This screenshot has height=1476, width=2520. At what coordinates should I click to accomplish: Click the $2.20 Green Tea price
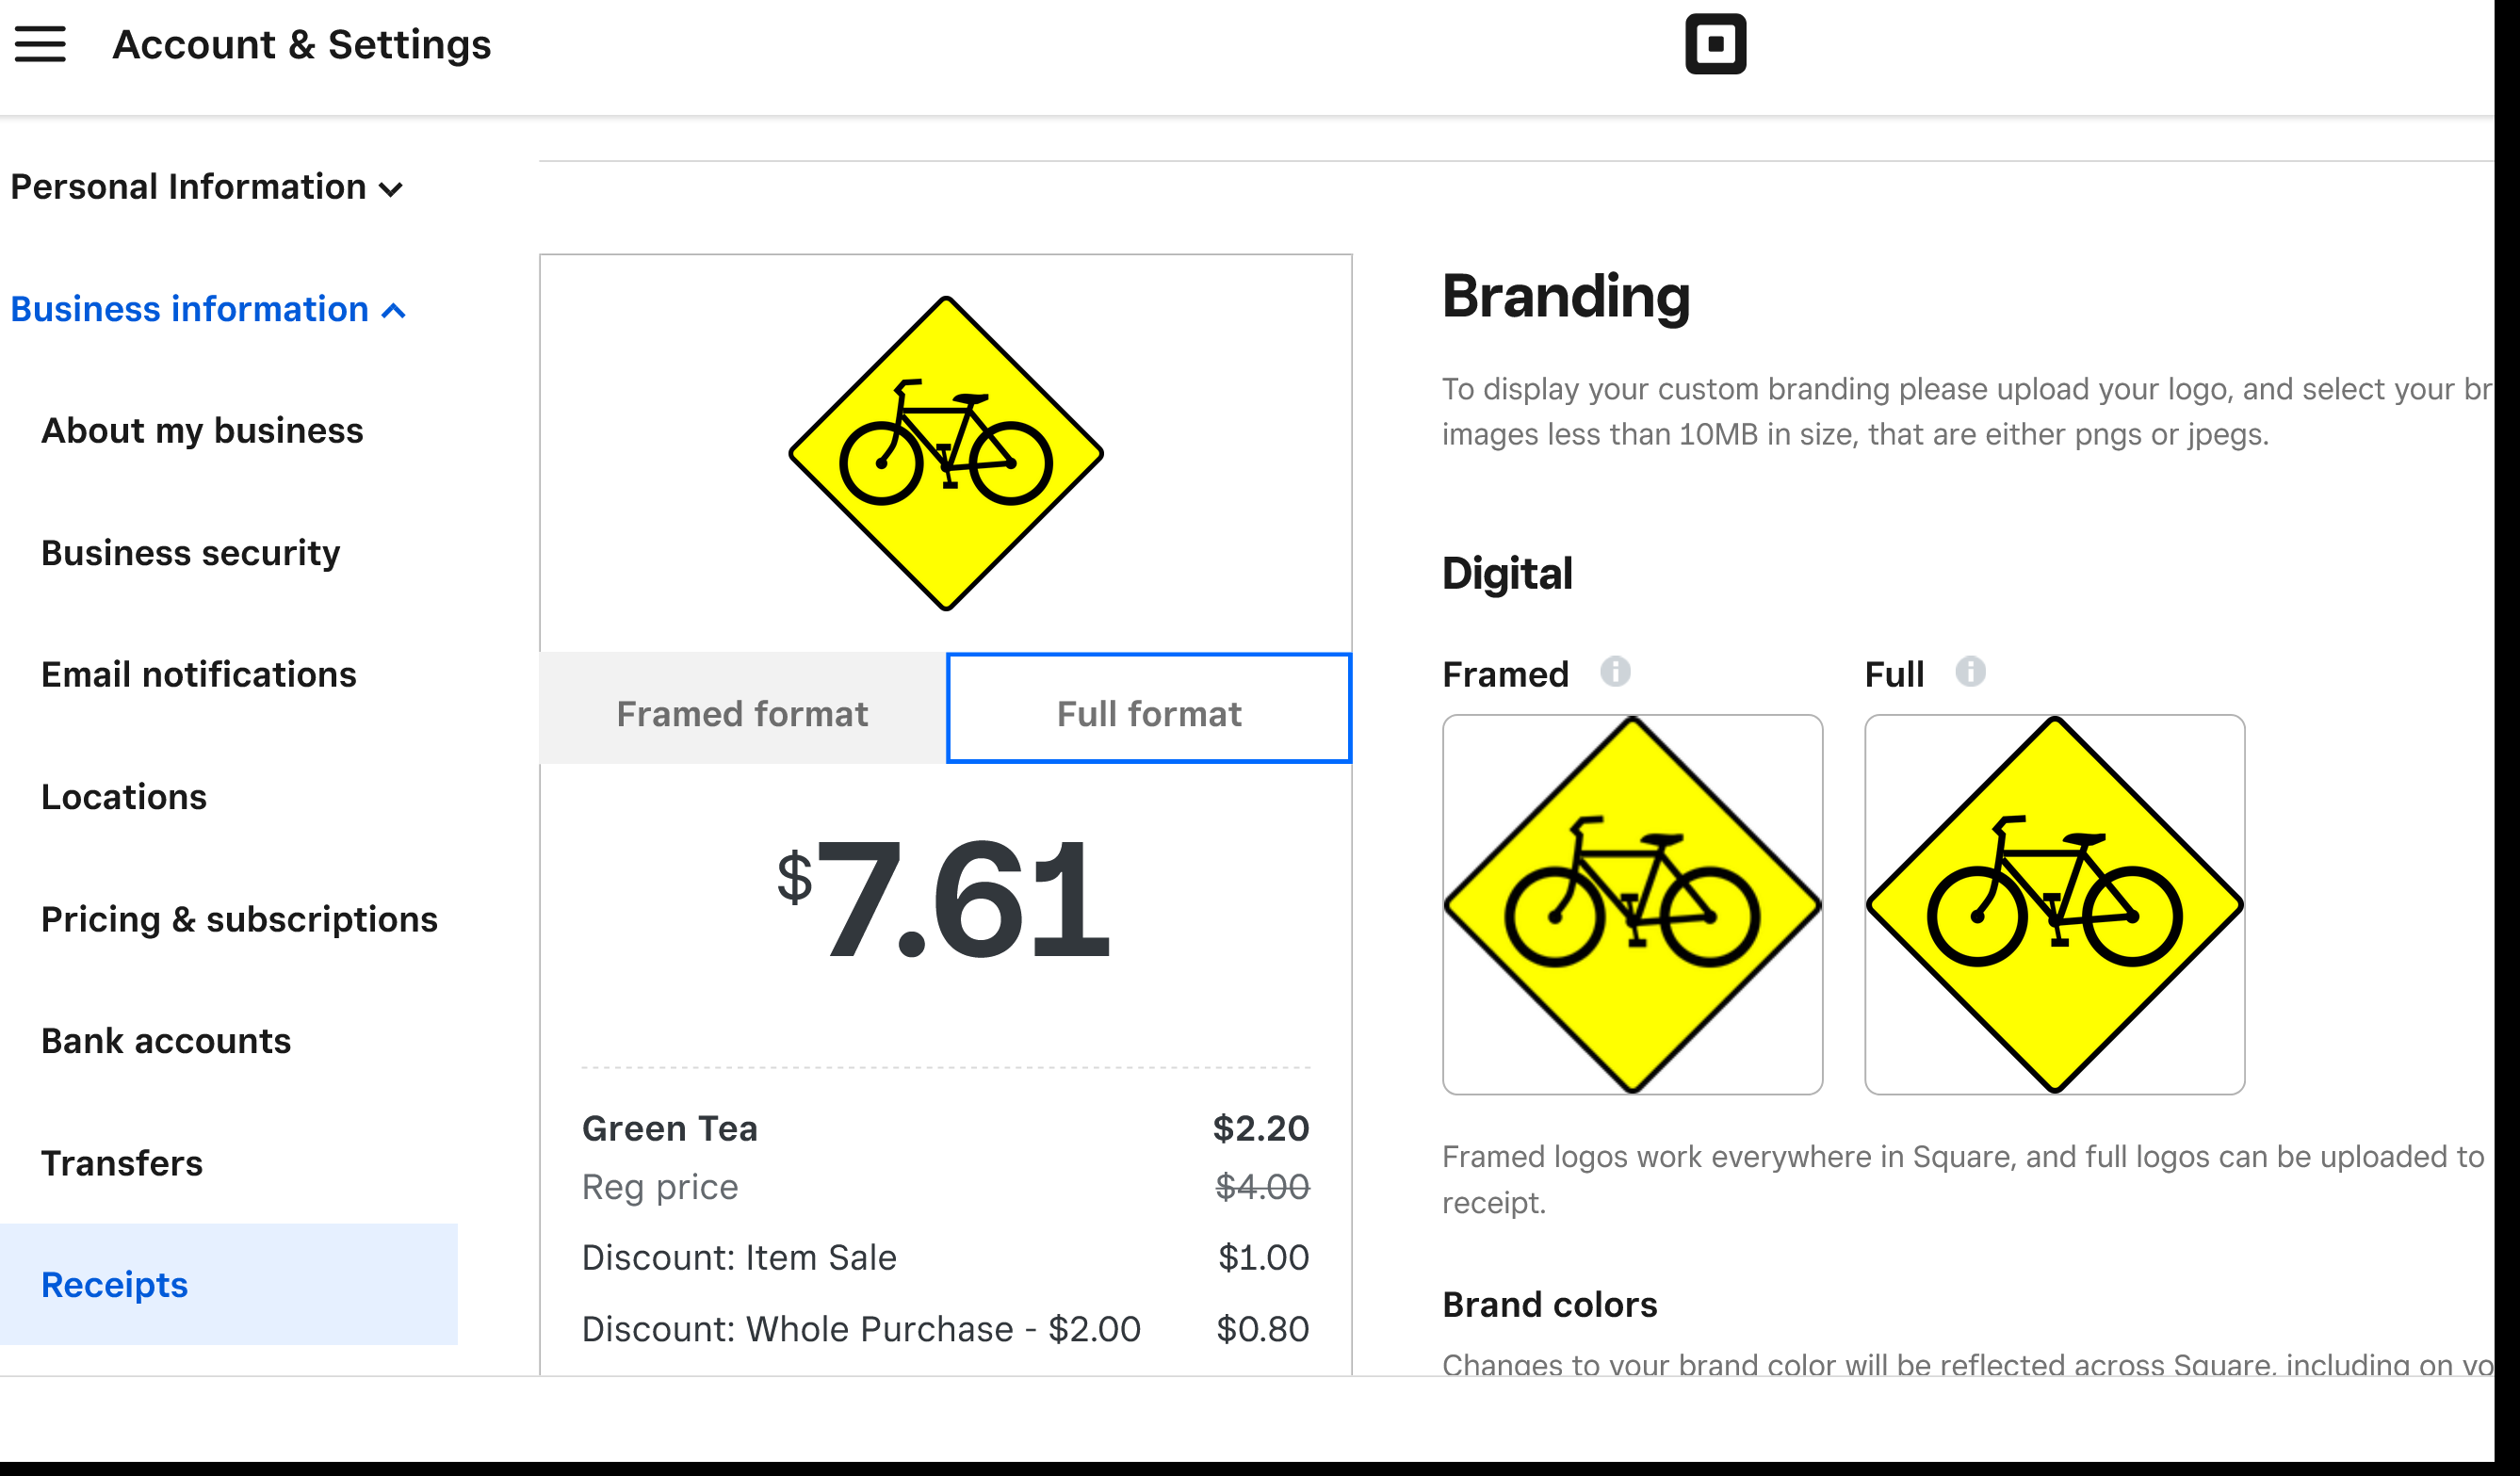click(x=1260, y=1128)
